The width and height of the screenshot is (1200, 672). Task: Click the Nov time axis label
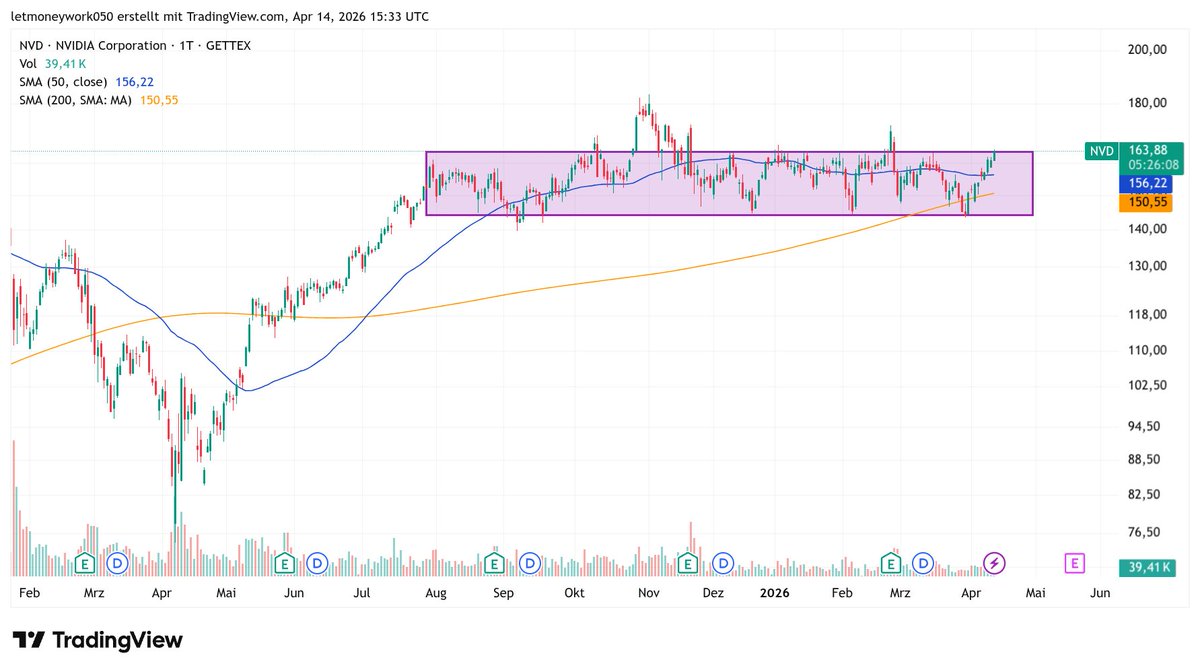(x=647, y=593)
